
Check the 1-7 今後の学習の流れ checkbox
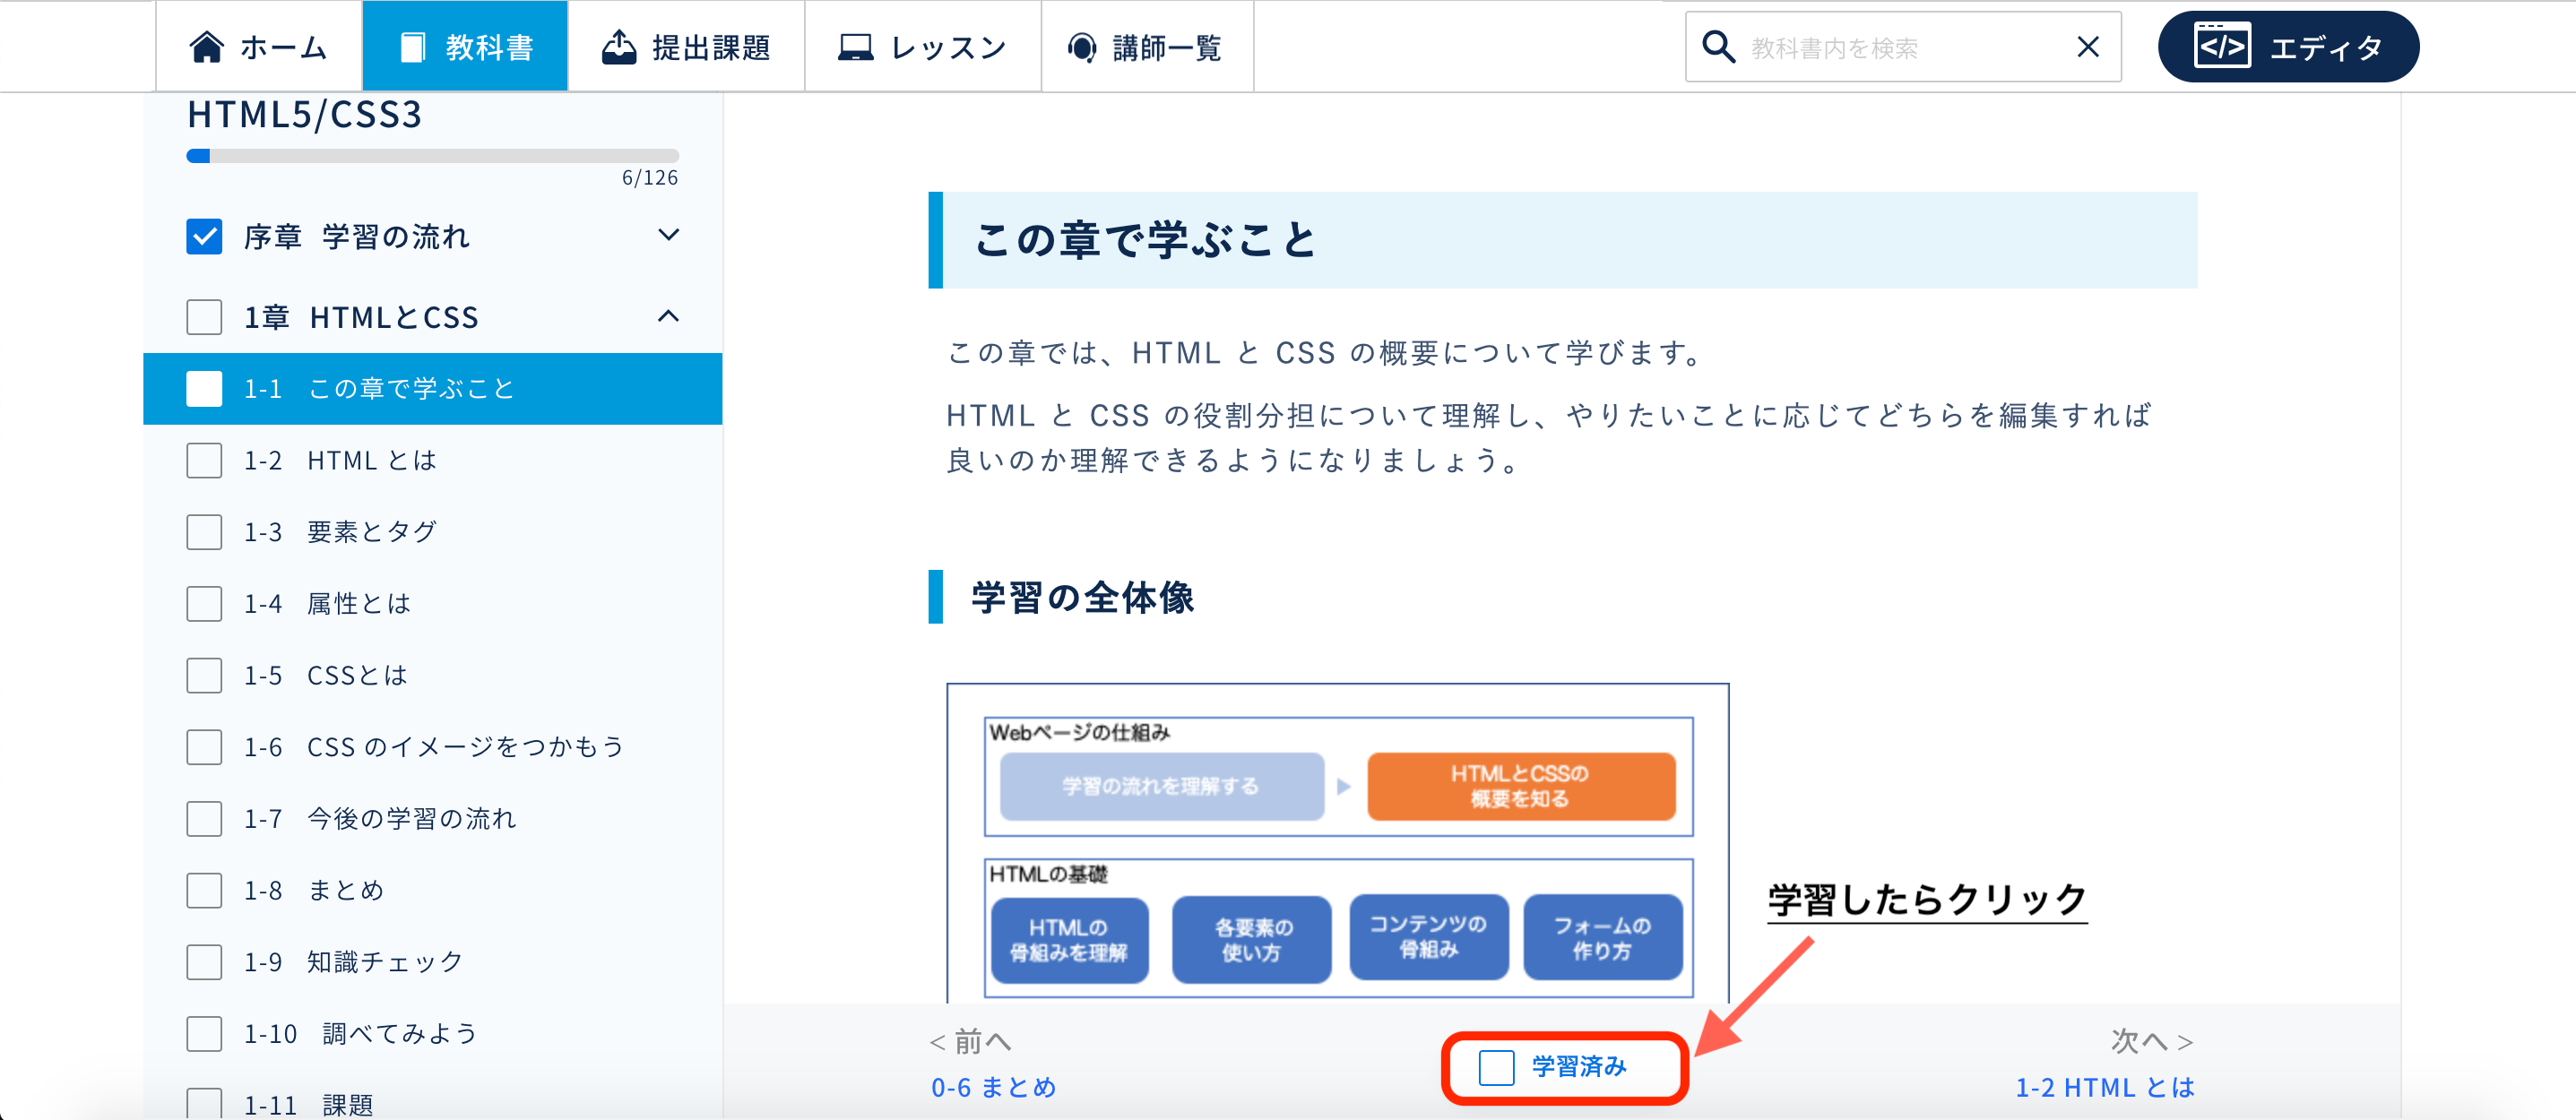tap(204, 819)
